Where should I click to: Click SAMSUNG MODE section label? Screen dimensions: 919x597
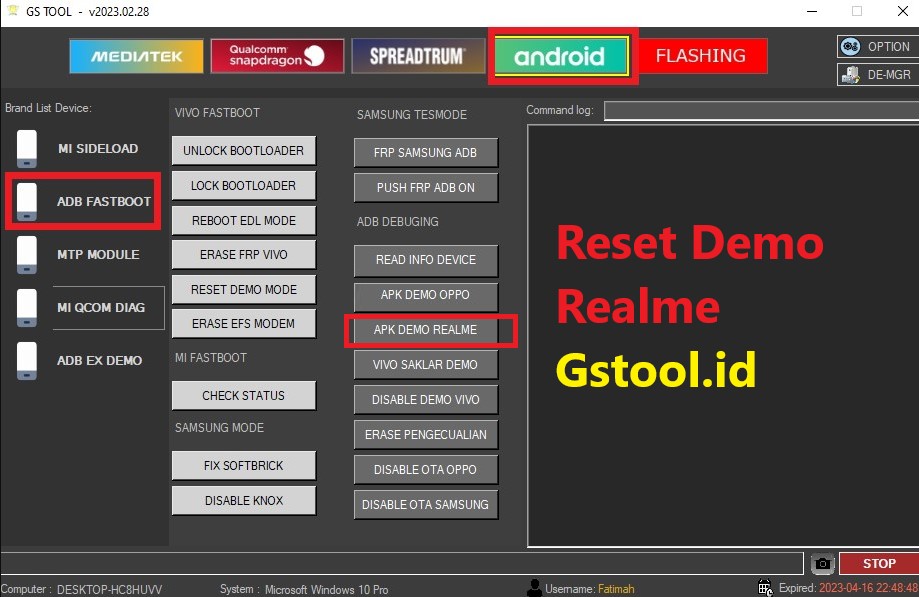(x=219, y=428)
